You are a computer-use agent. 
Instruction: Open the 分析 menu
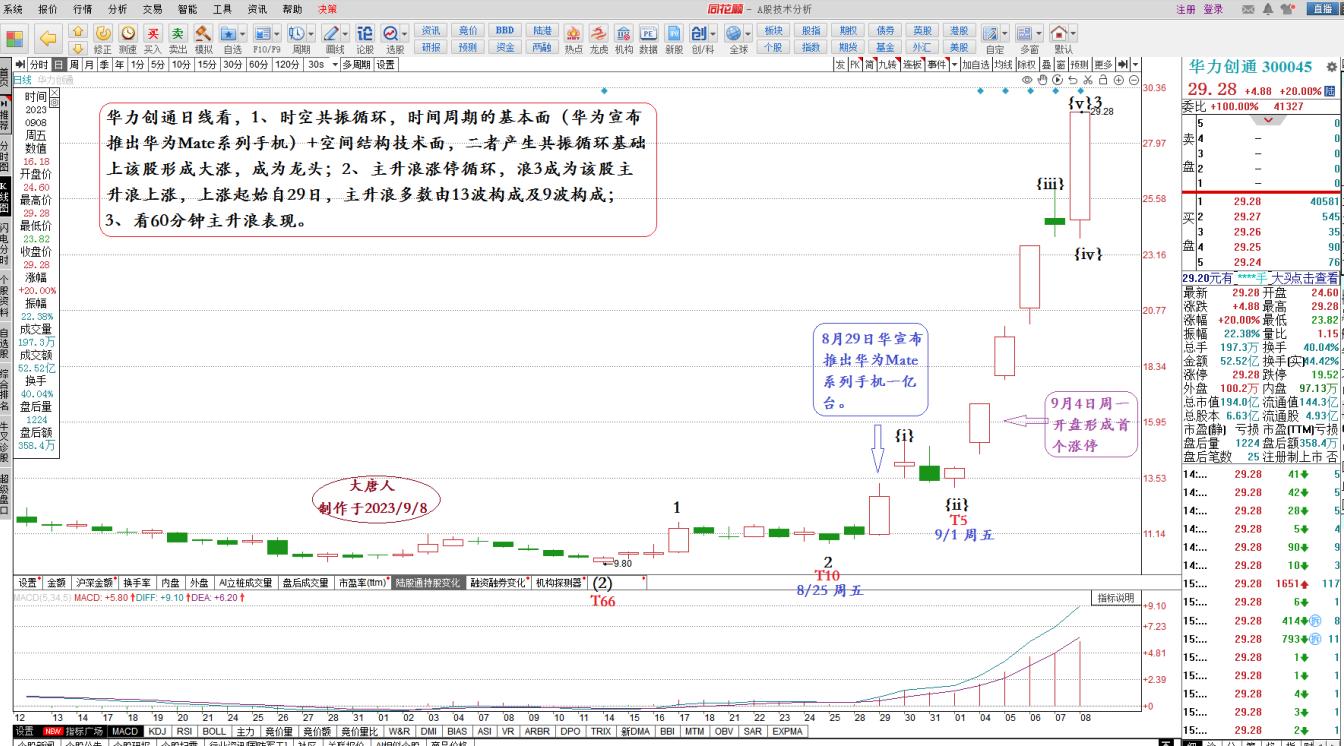(117, 9)
